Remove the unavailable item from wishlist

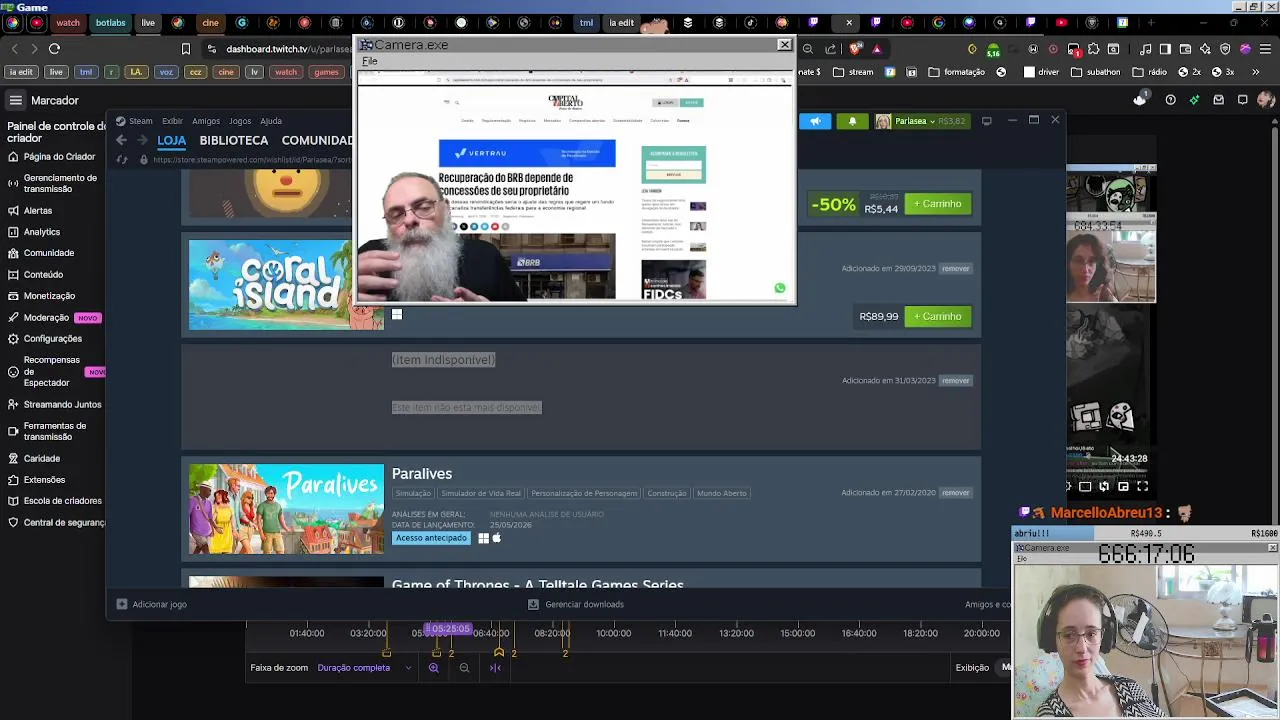[955, 381]
